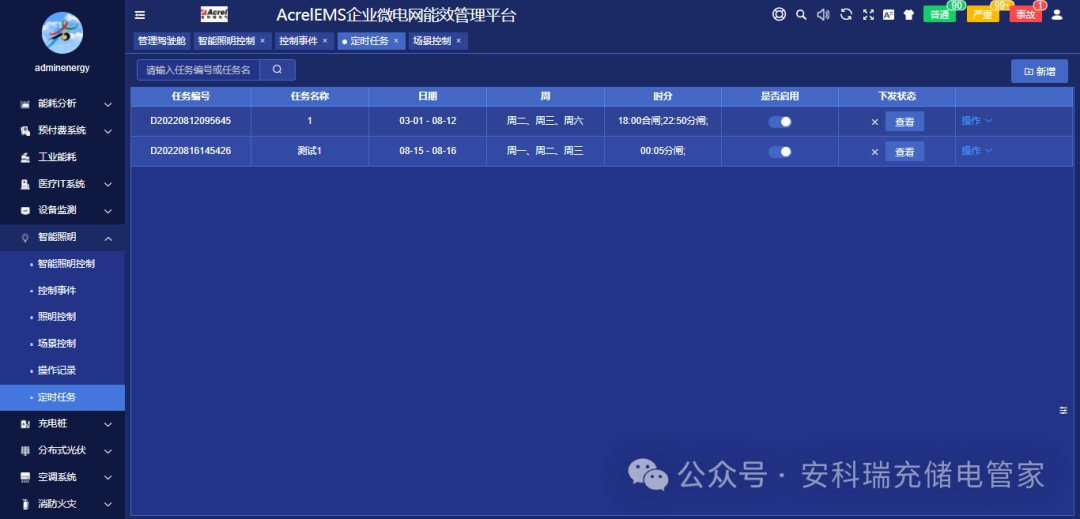Click the 设备监测 sidebar icon
The image size is (1080, 519).
click(25, 211)
